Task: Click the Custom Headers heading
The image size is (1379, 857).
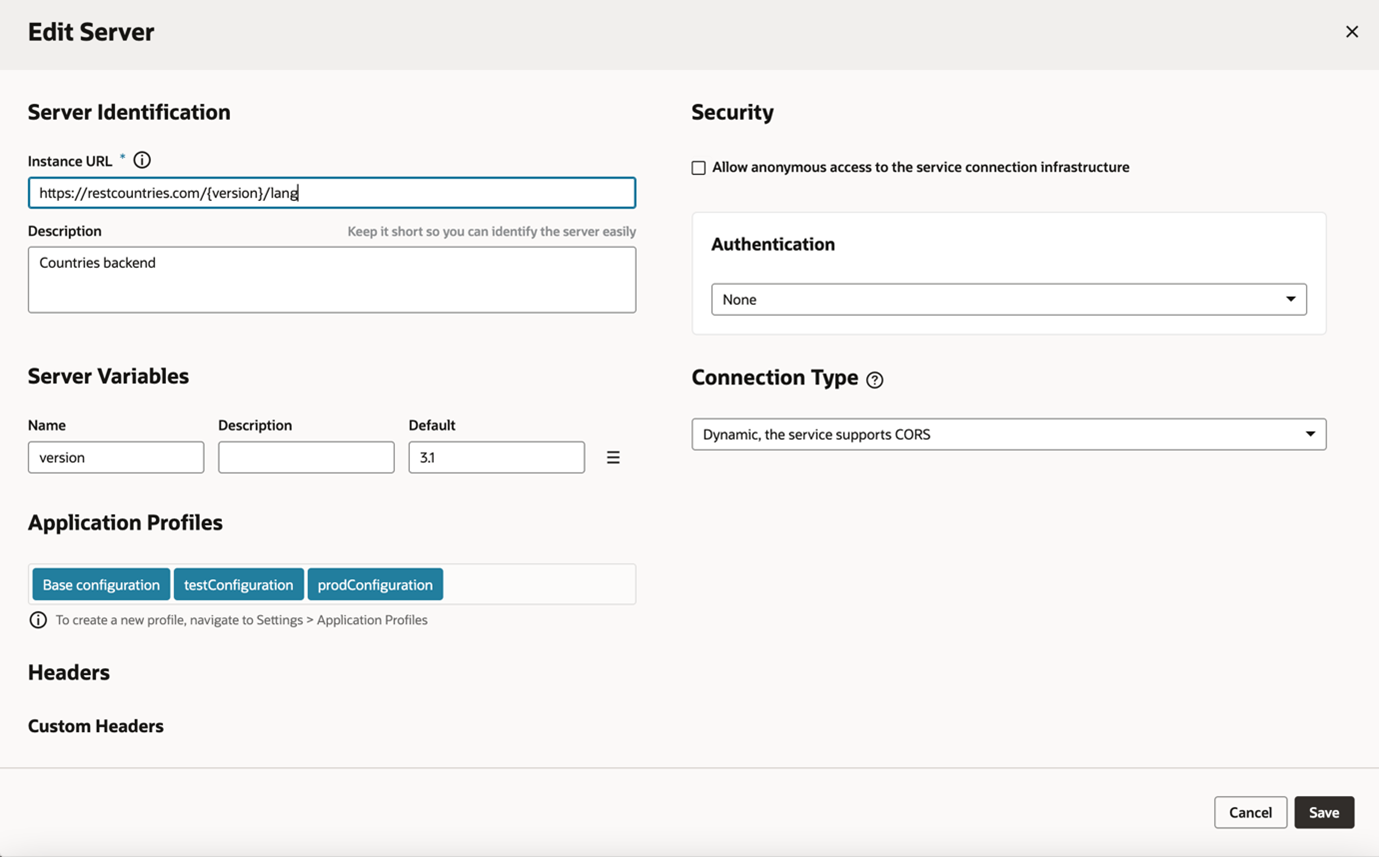Action: click(96, 726)
